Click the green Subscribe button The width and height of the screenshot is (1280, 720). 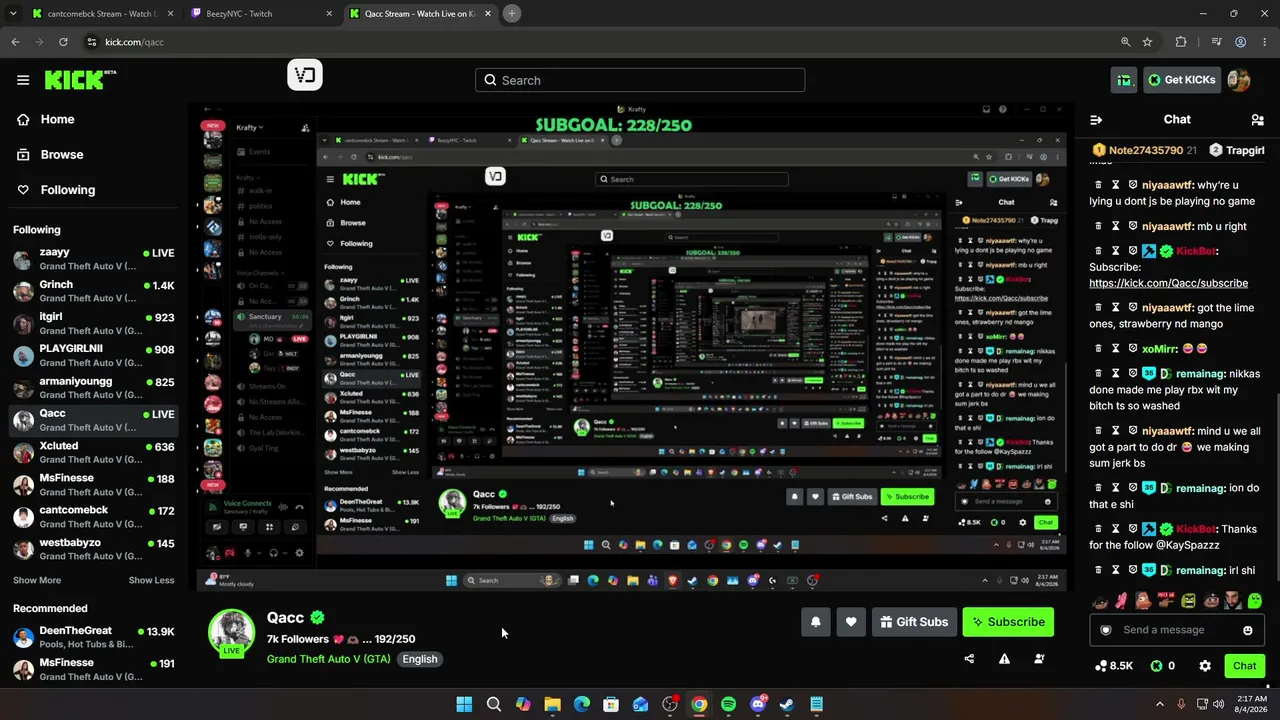1008,622
